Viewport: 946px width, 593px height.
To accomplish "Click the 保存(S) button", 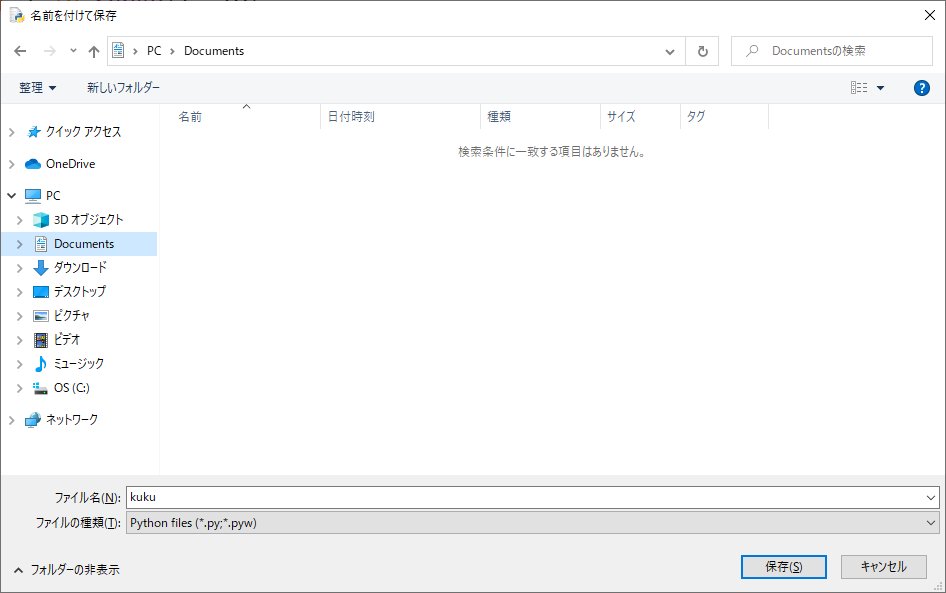I will point(783,566).
